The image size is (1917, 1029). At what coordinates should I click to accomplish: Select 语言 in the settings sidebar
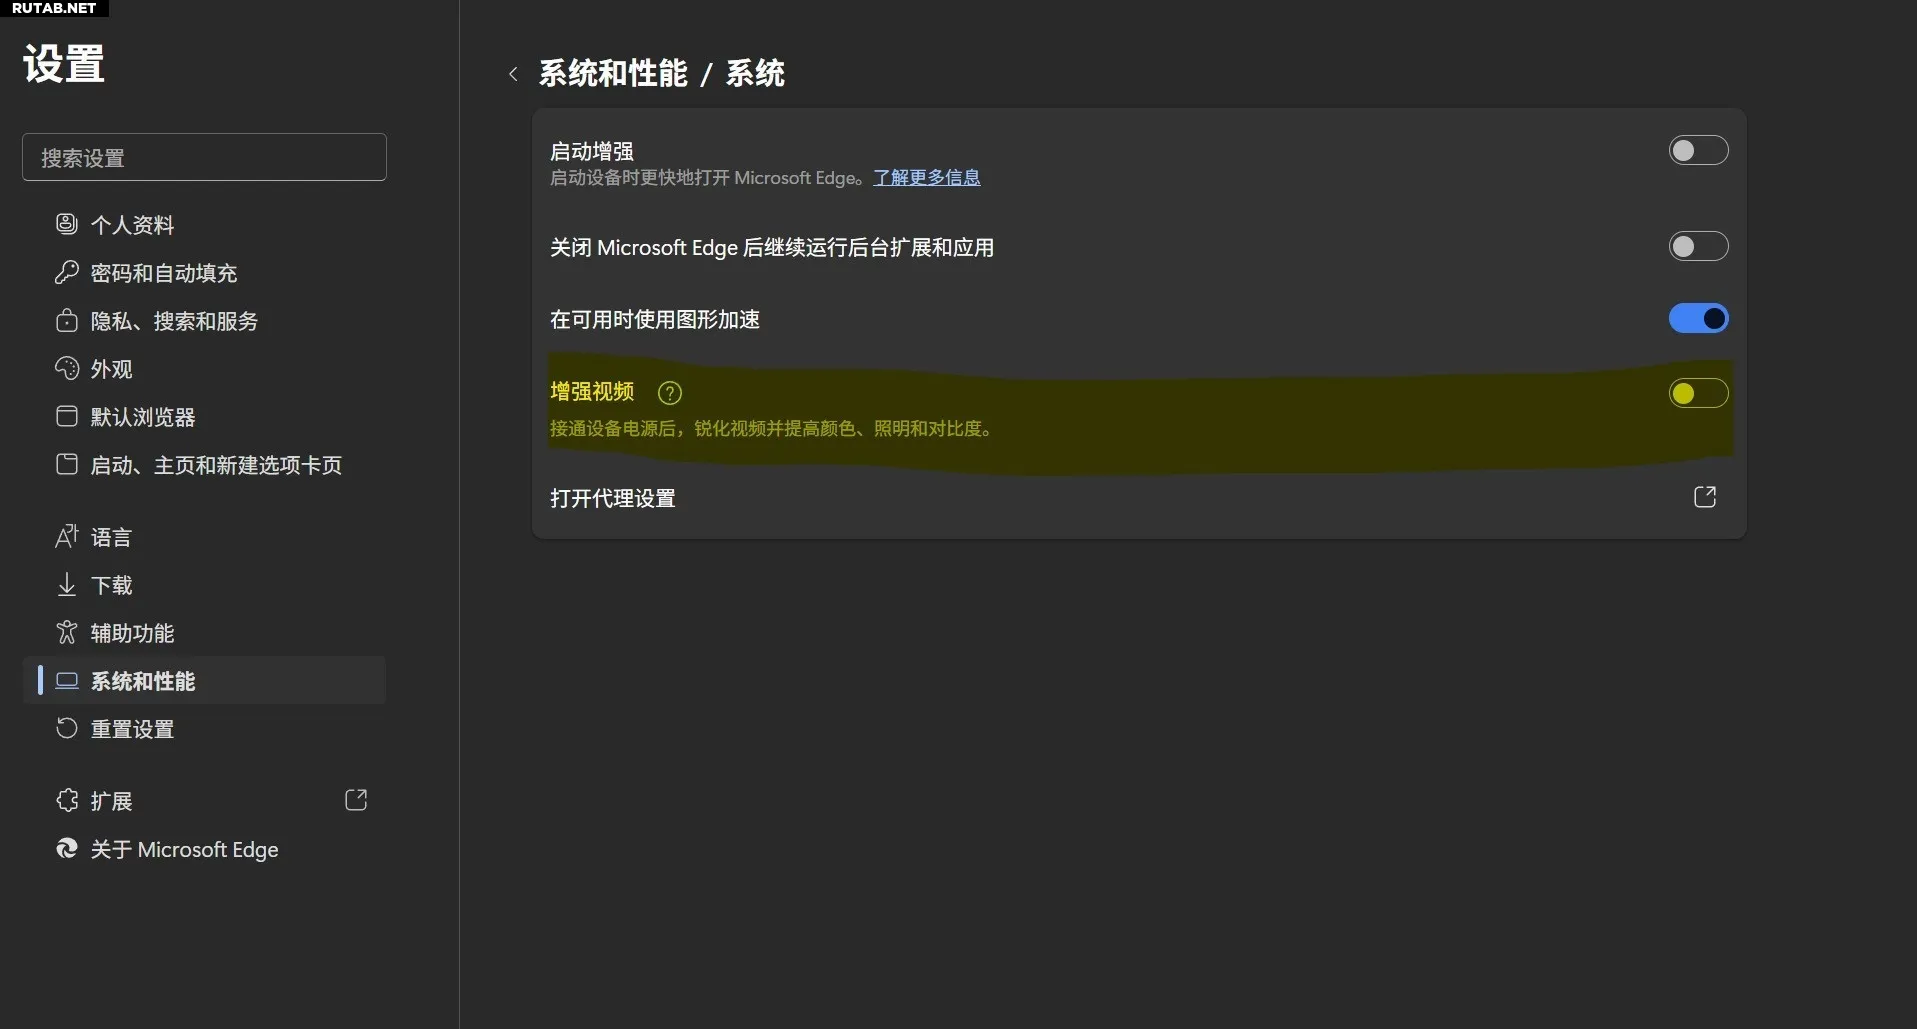pyautogui.click(x=111, y=537)
